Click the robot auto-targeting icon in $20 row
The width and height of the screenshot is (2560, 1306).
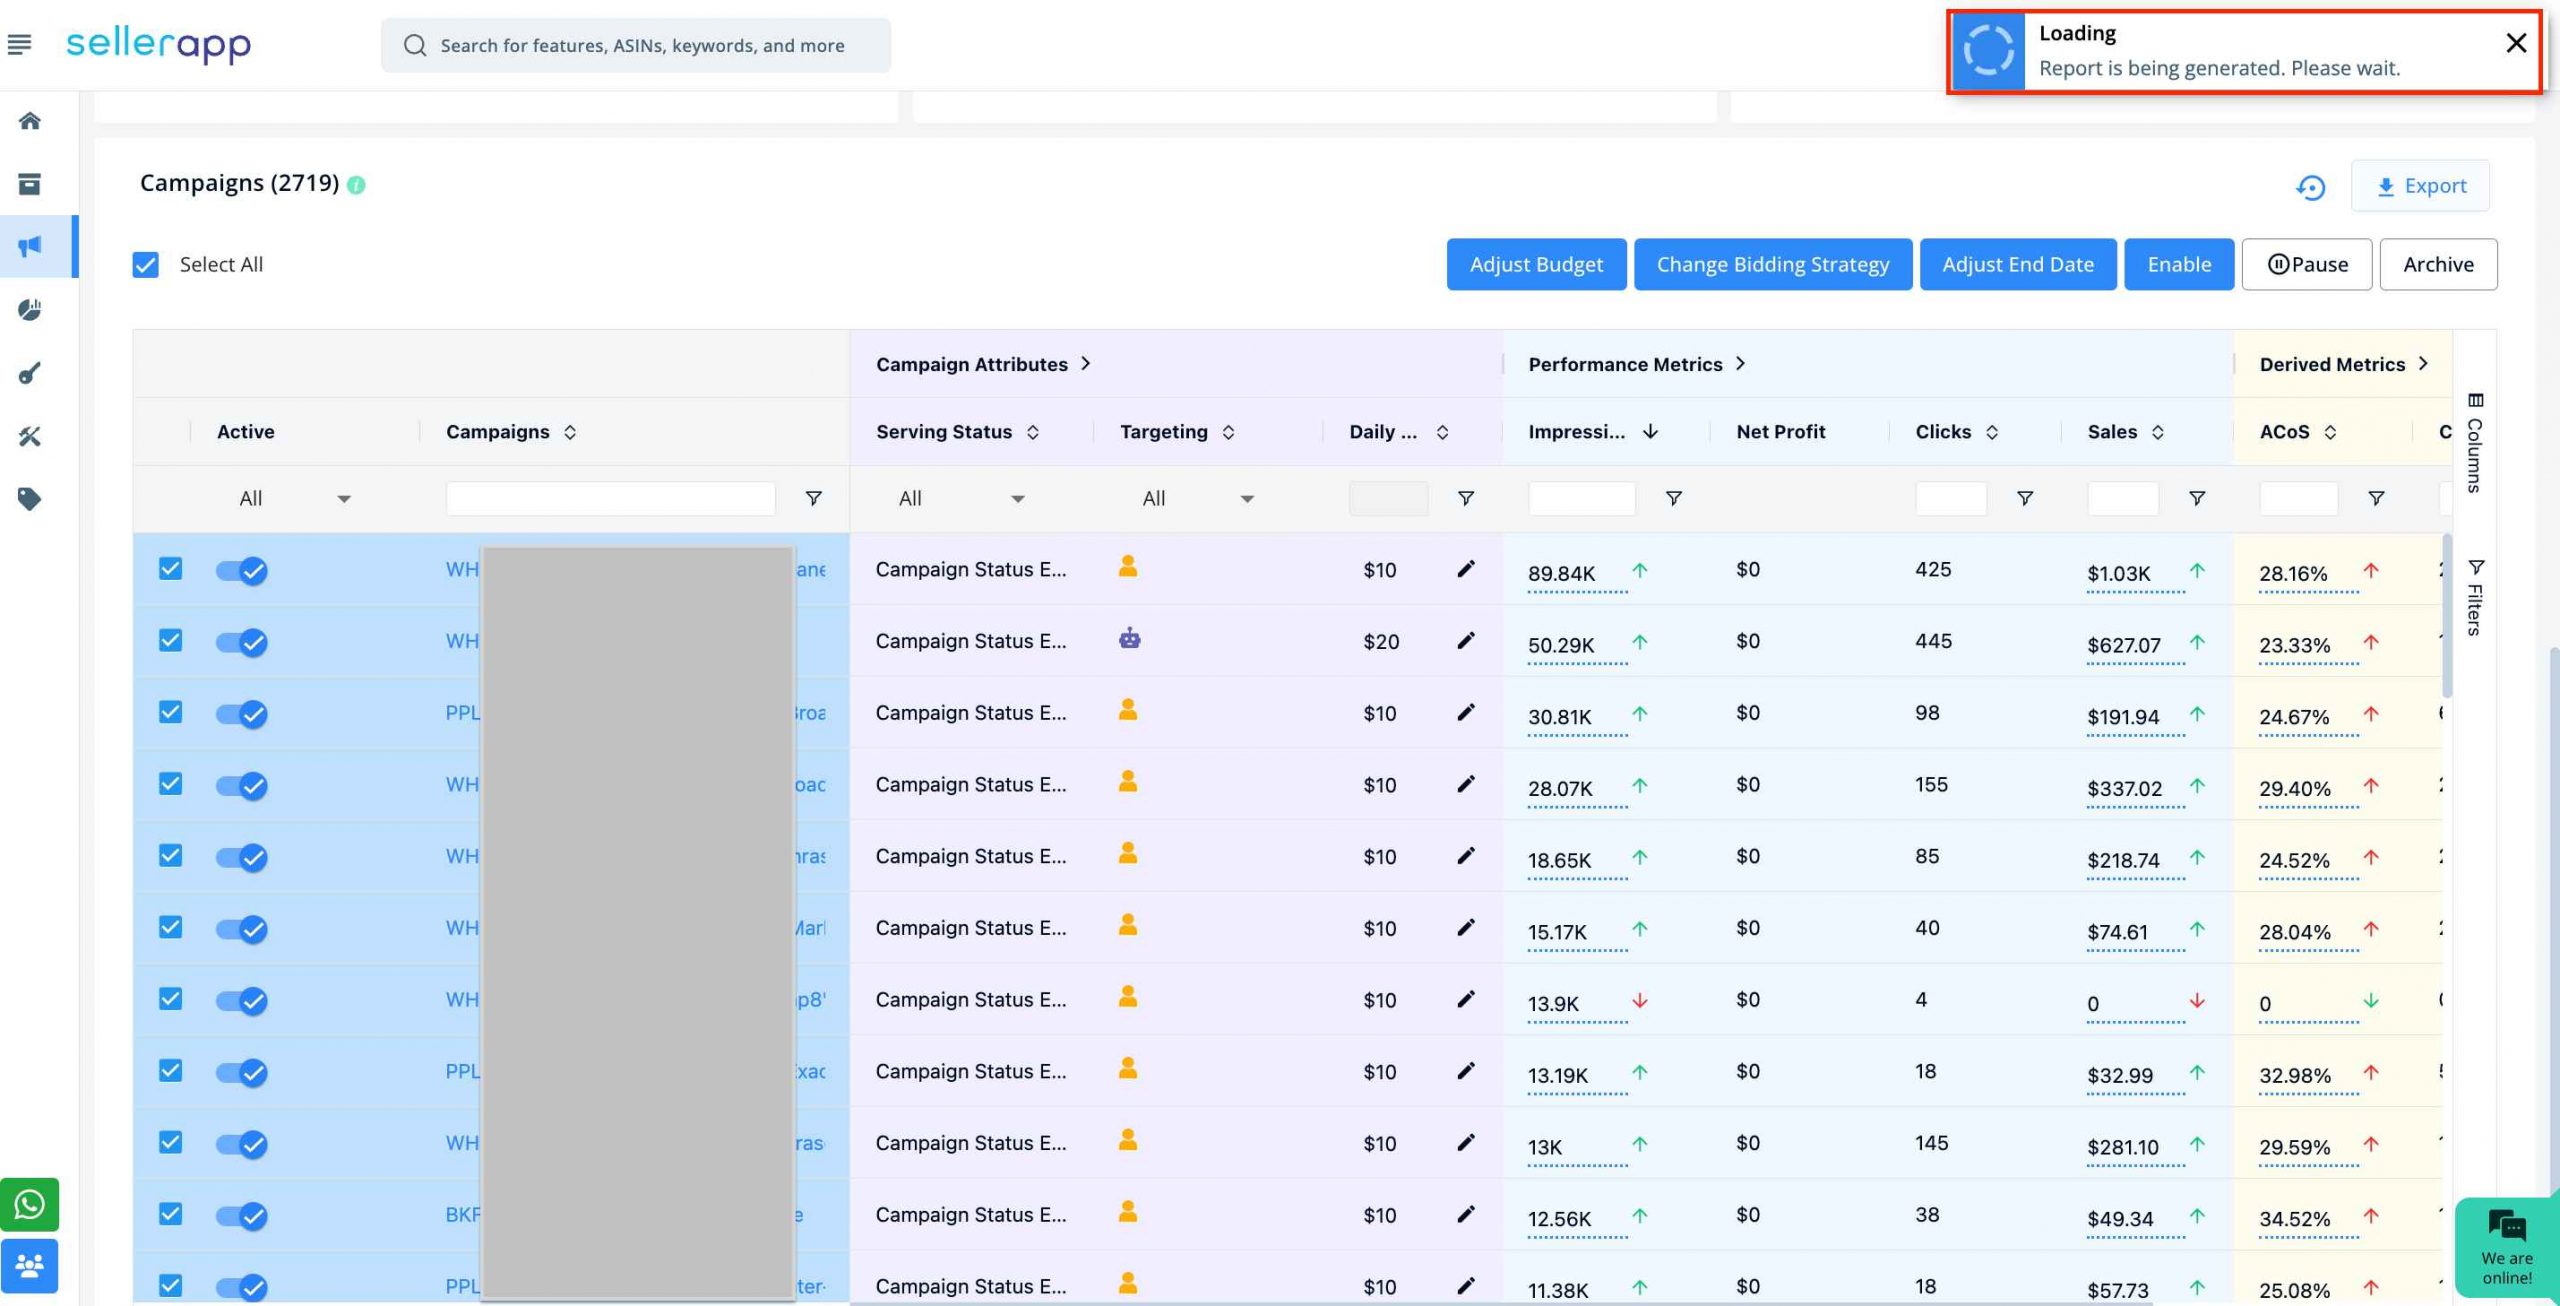pyautogui.click(x=1130, y=638)
